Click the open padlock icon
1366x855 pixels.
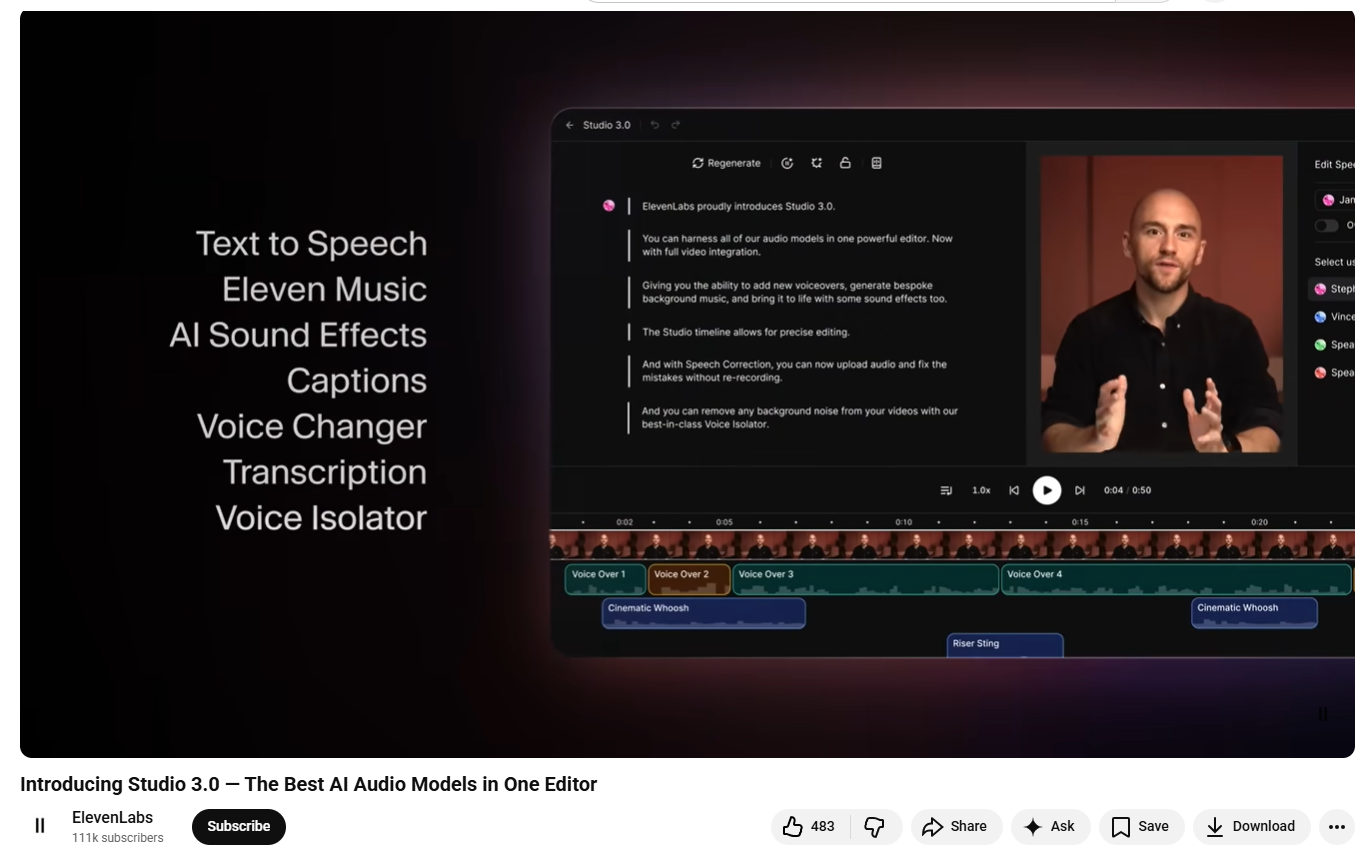tap(845, 163)
